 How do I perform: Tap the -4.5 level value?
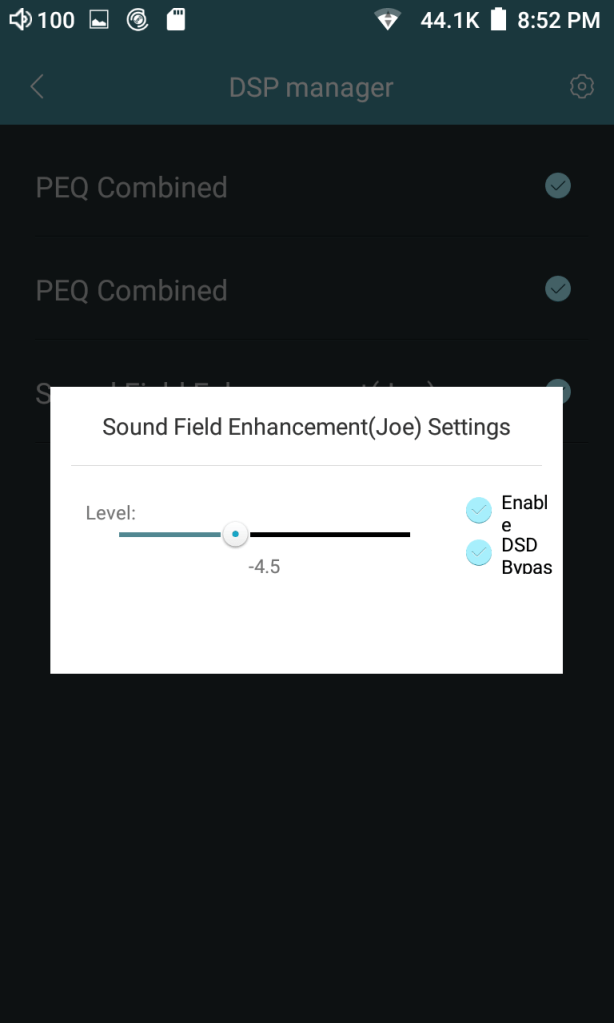click(264, 567)
